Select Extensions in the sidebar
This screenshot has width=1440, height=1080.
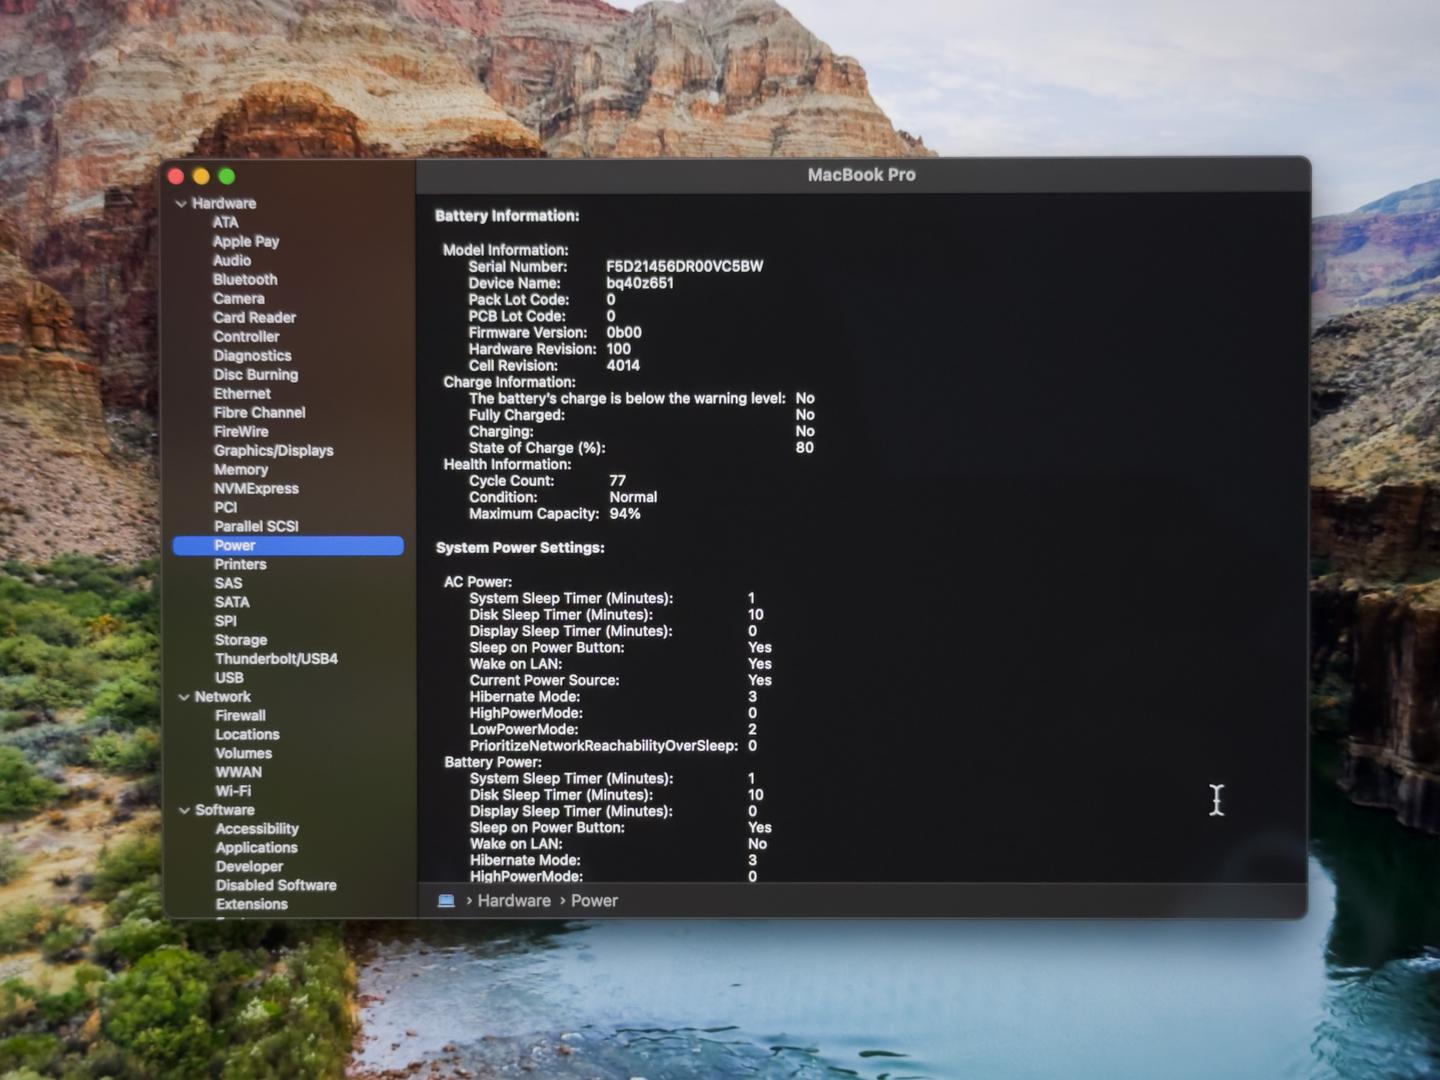point(252,906)
